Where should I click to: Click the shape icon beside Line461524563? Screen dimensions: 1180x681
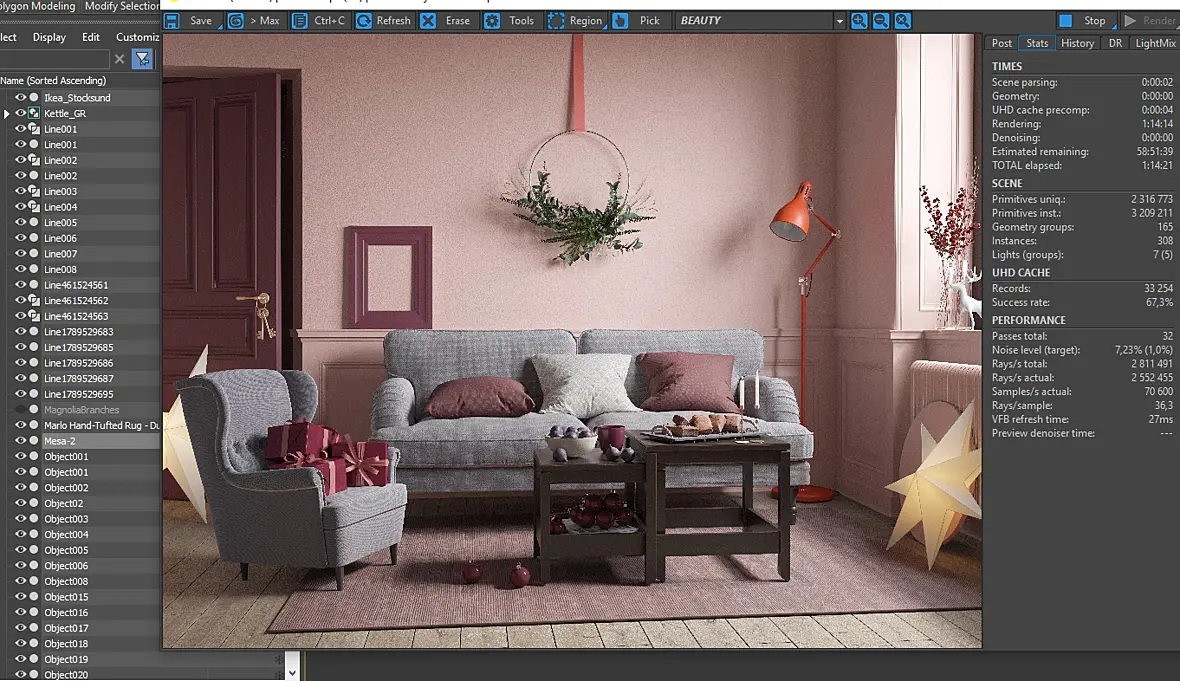[x=34, y=316]
